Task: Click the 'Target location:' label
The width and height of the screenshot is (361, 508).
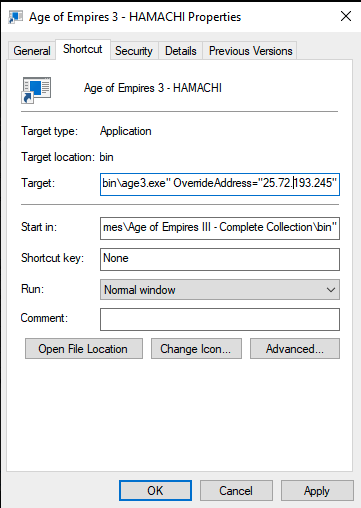Action: pos(58,157)
